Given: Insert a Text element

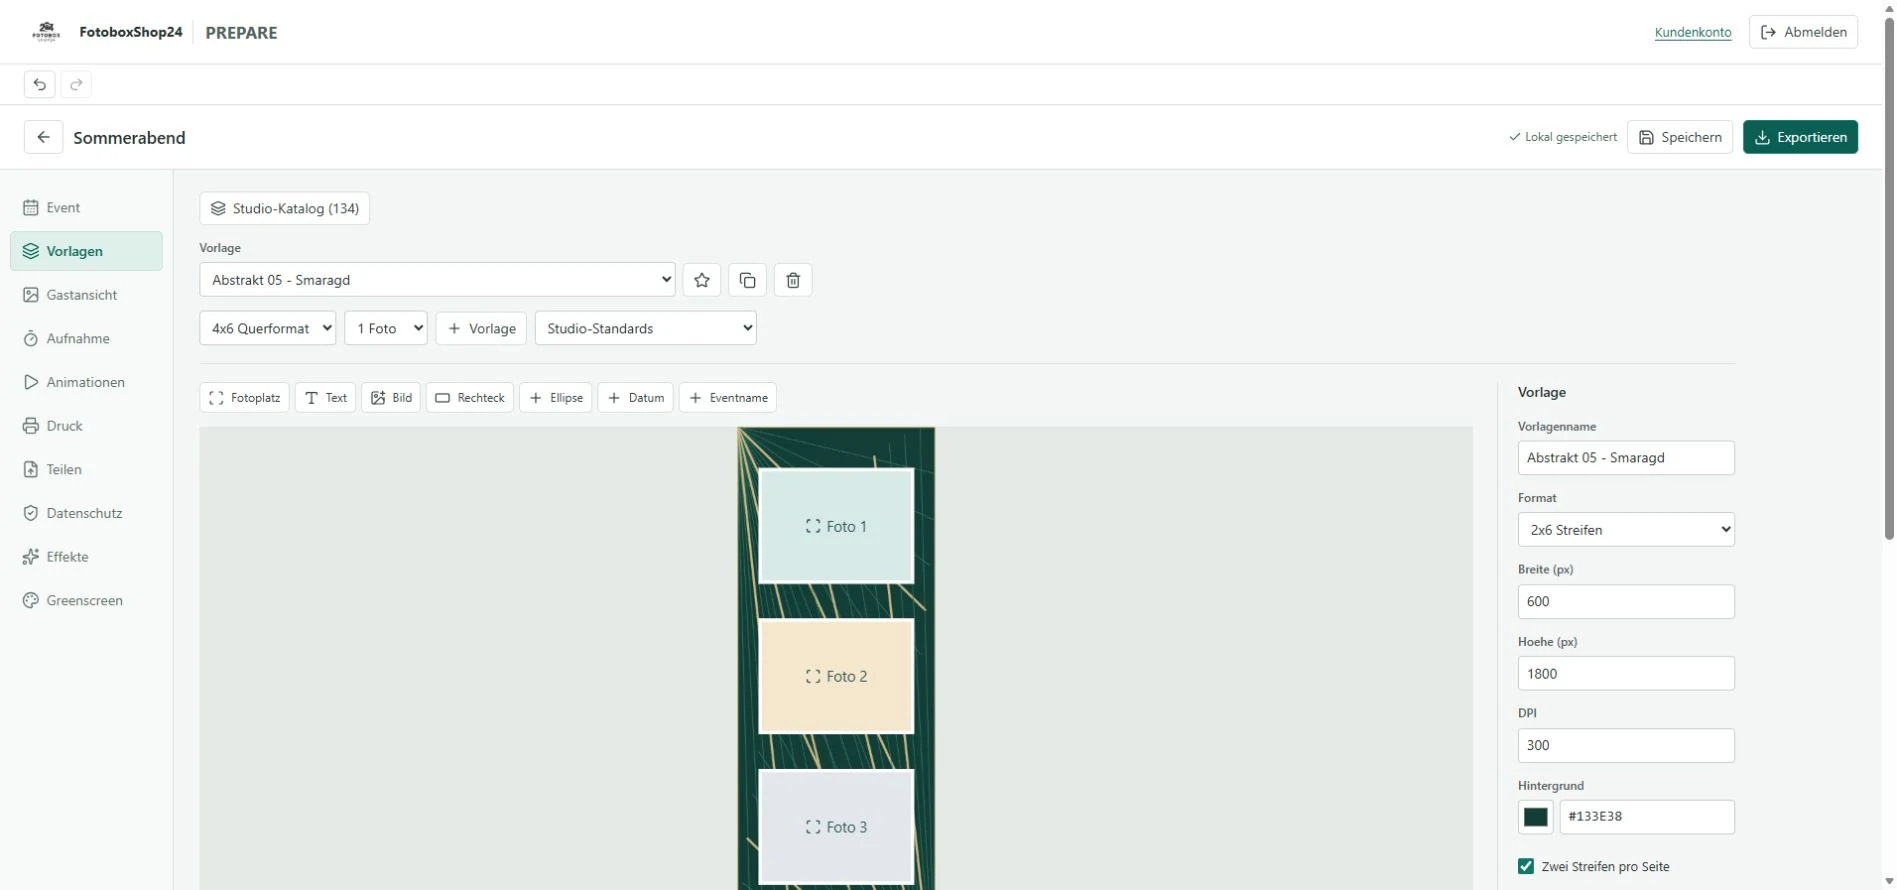Looking at the screenshot, I should point(326,398).
